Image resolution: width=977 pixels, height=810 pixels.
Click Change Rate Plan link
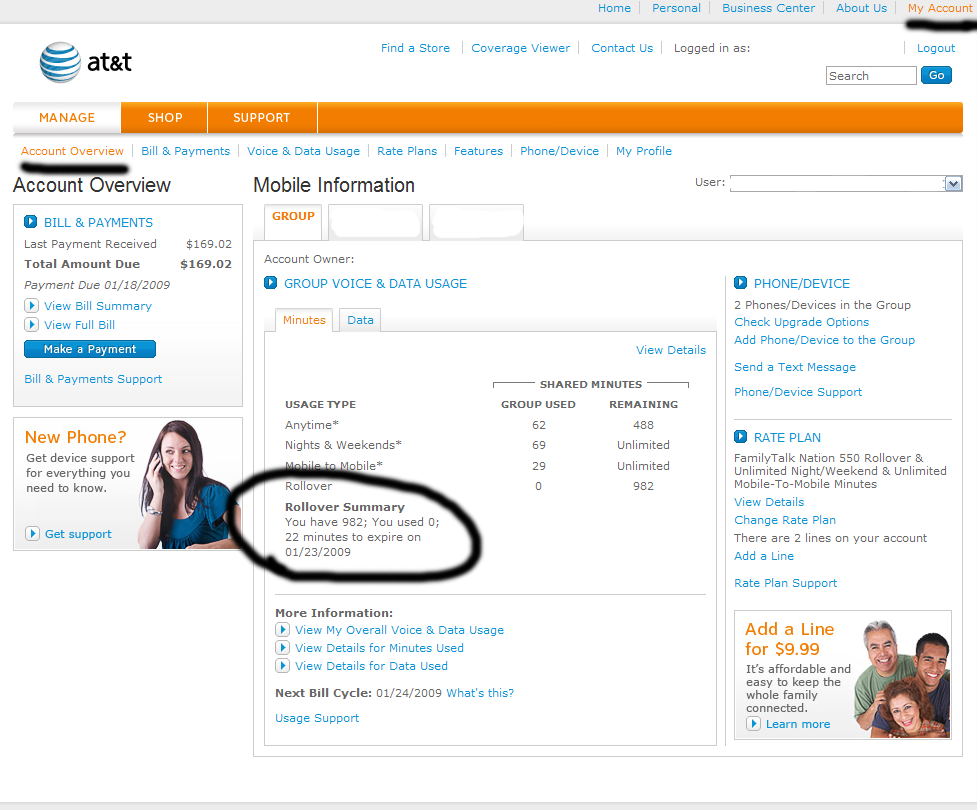pyautogui.click(x=784, y=520)
